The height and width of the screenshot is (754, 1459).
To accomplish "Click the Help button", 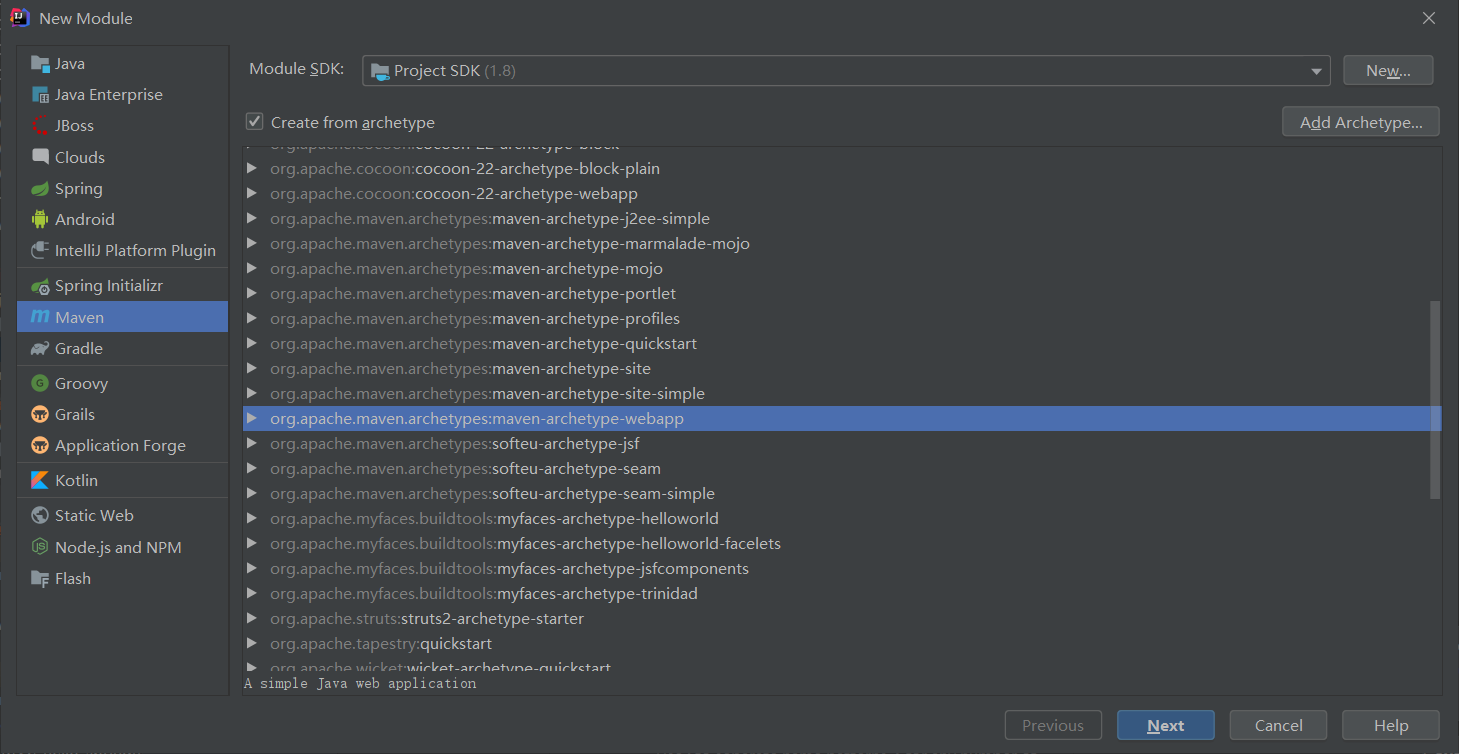I will (x=1391, y=726).
